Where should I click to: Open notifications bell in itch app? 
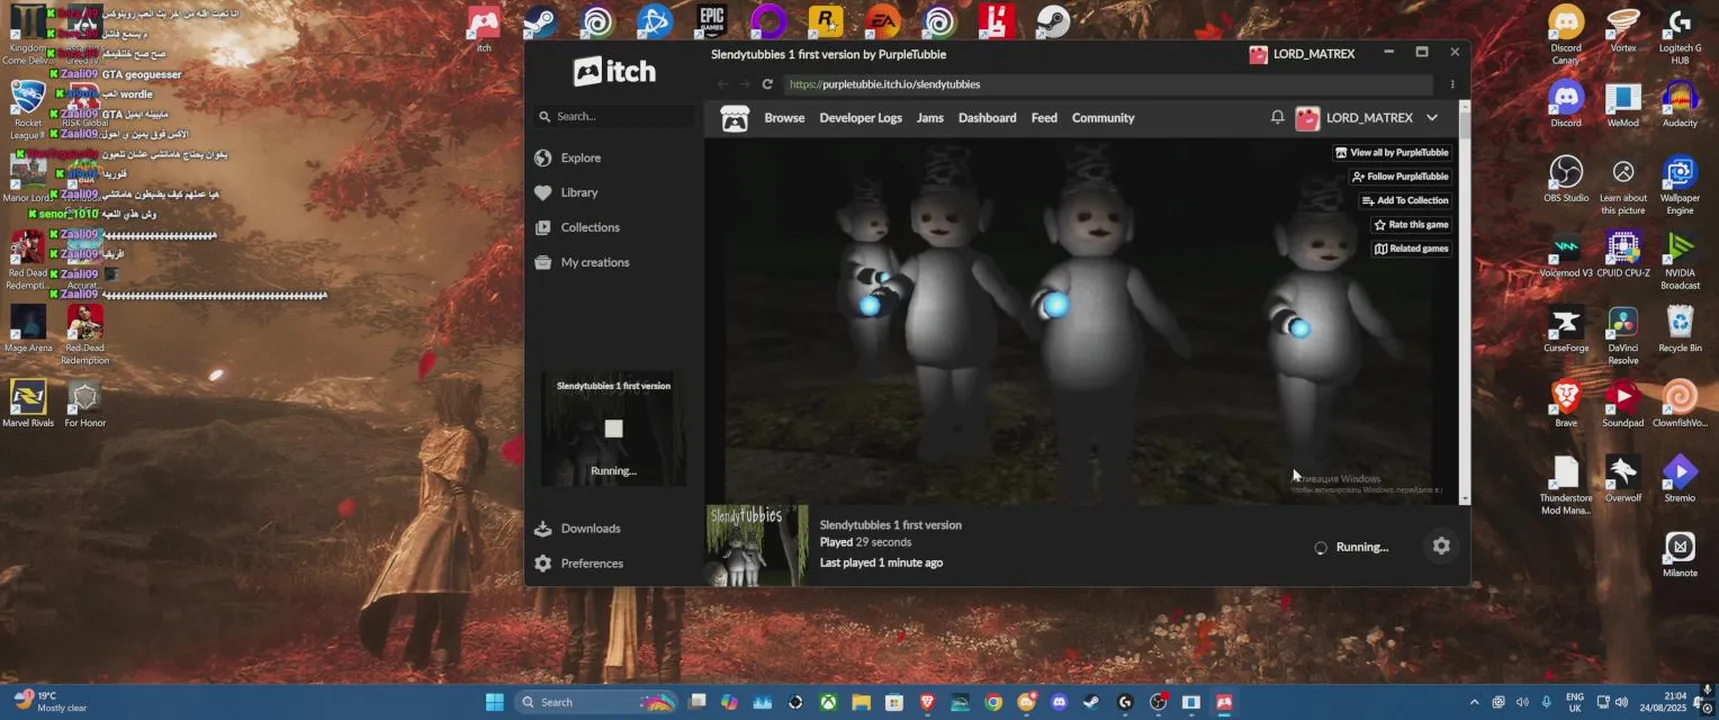click(x=1277, y=117)
